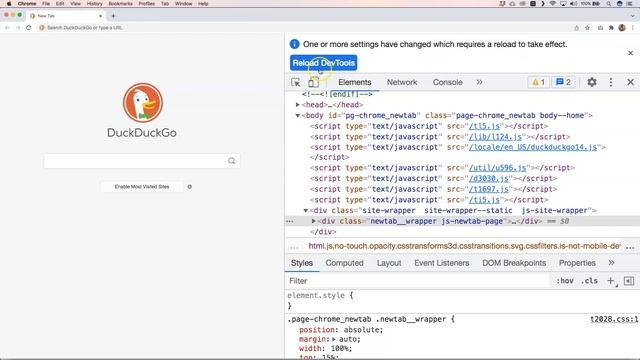This screenshot has width=640, height=360.
Task: Open the browser extensions puzzle icon
Action: pyautogui.click(x=611, y=28)
